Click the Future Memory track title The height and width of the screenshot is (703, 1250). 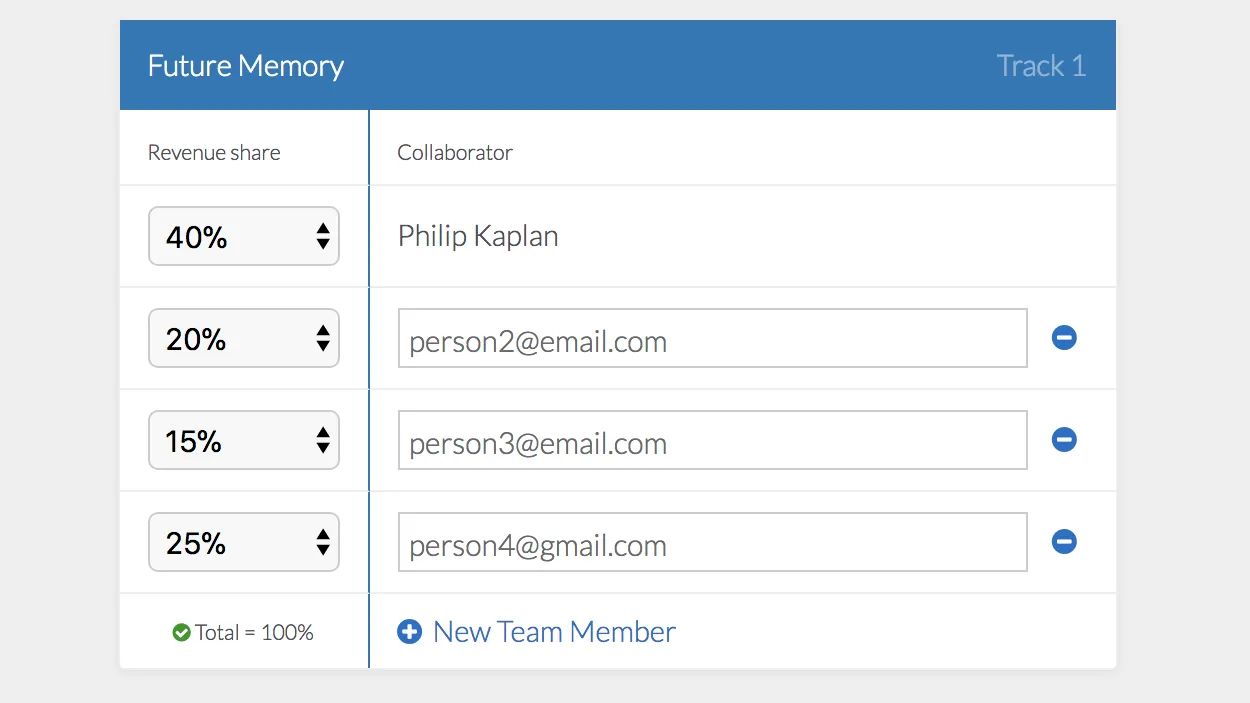pos(246,66)
